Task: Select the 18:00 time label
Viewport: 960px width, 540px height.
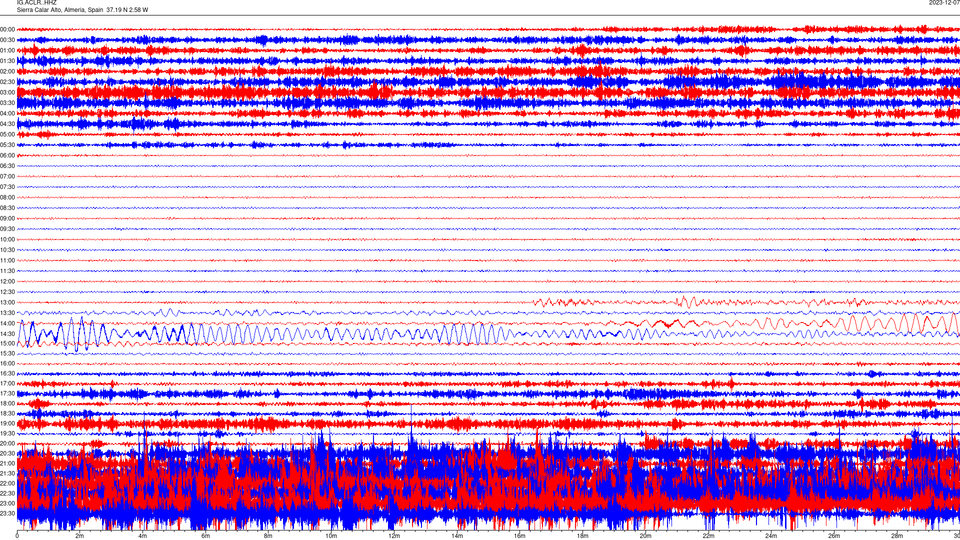Action: pyautogui.click(x=7, y=403)
